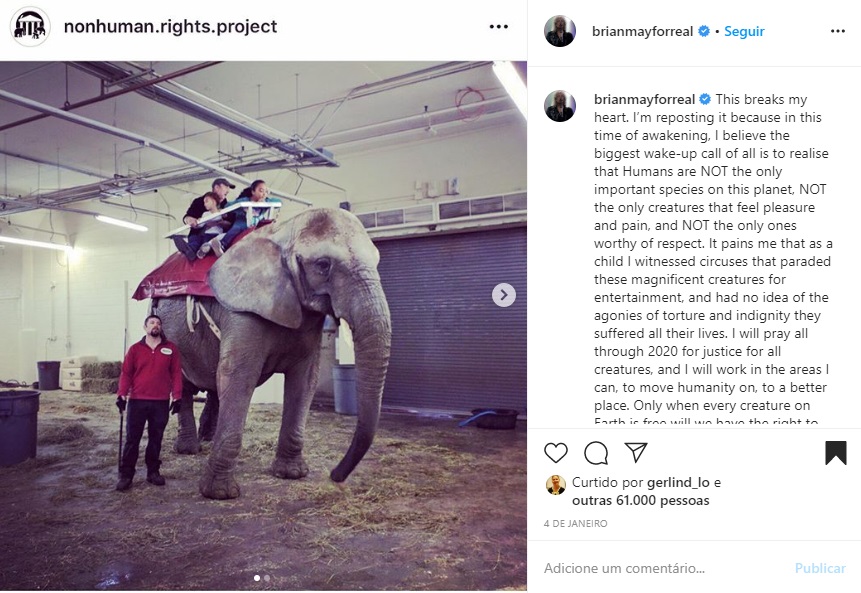Click brianmayforreal username in the caption

(644, 99)
